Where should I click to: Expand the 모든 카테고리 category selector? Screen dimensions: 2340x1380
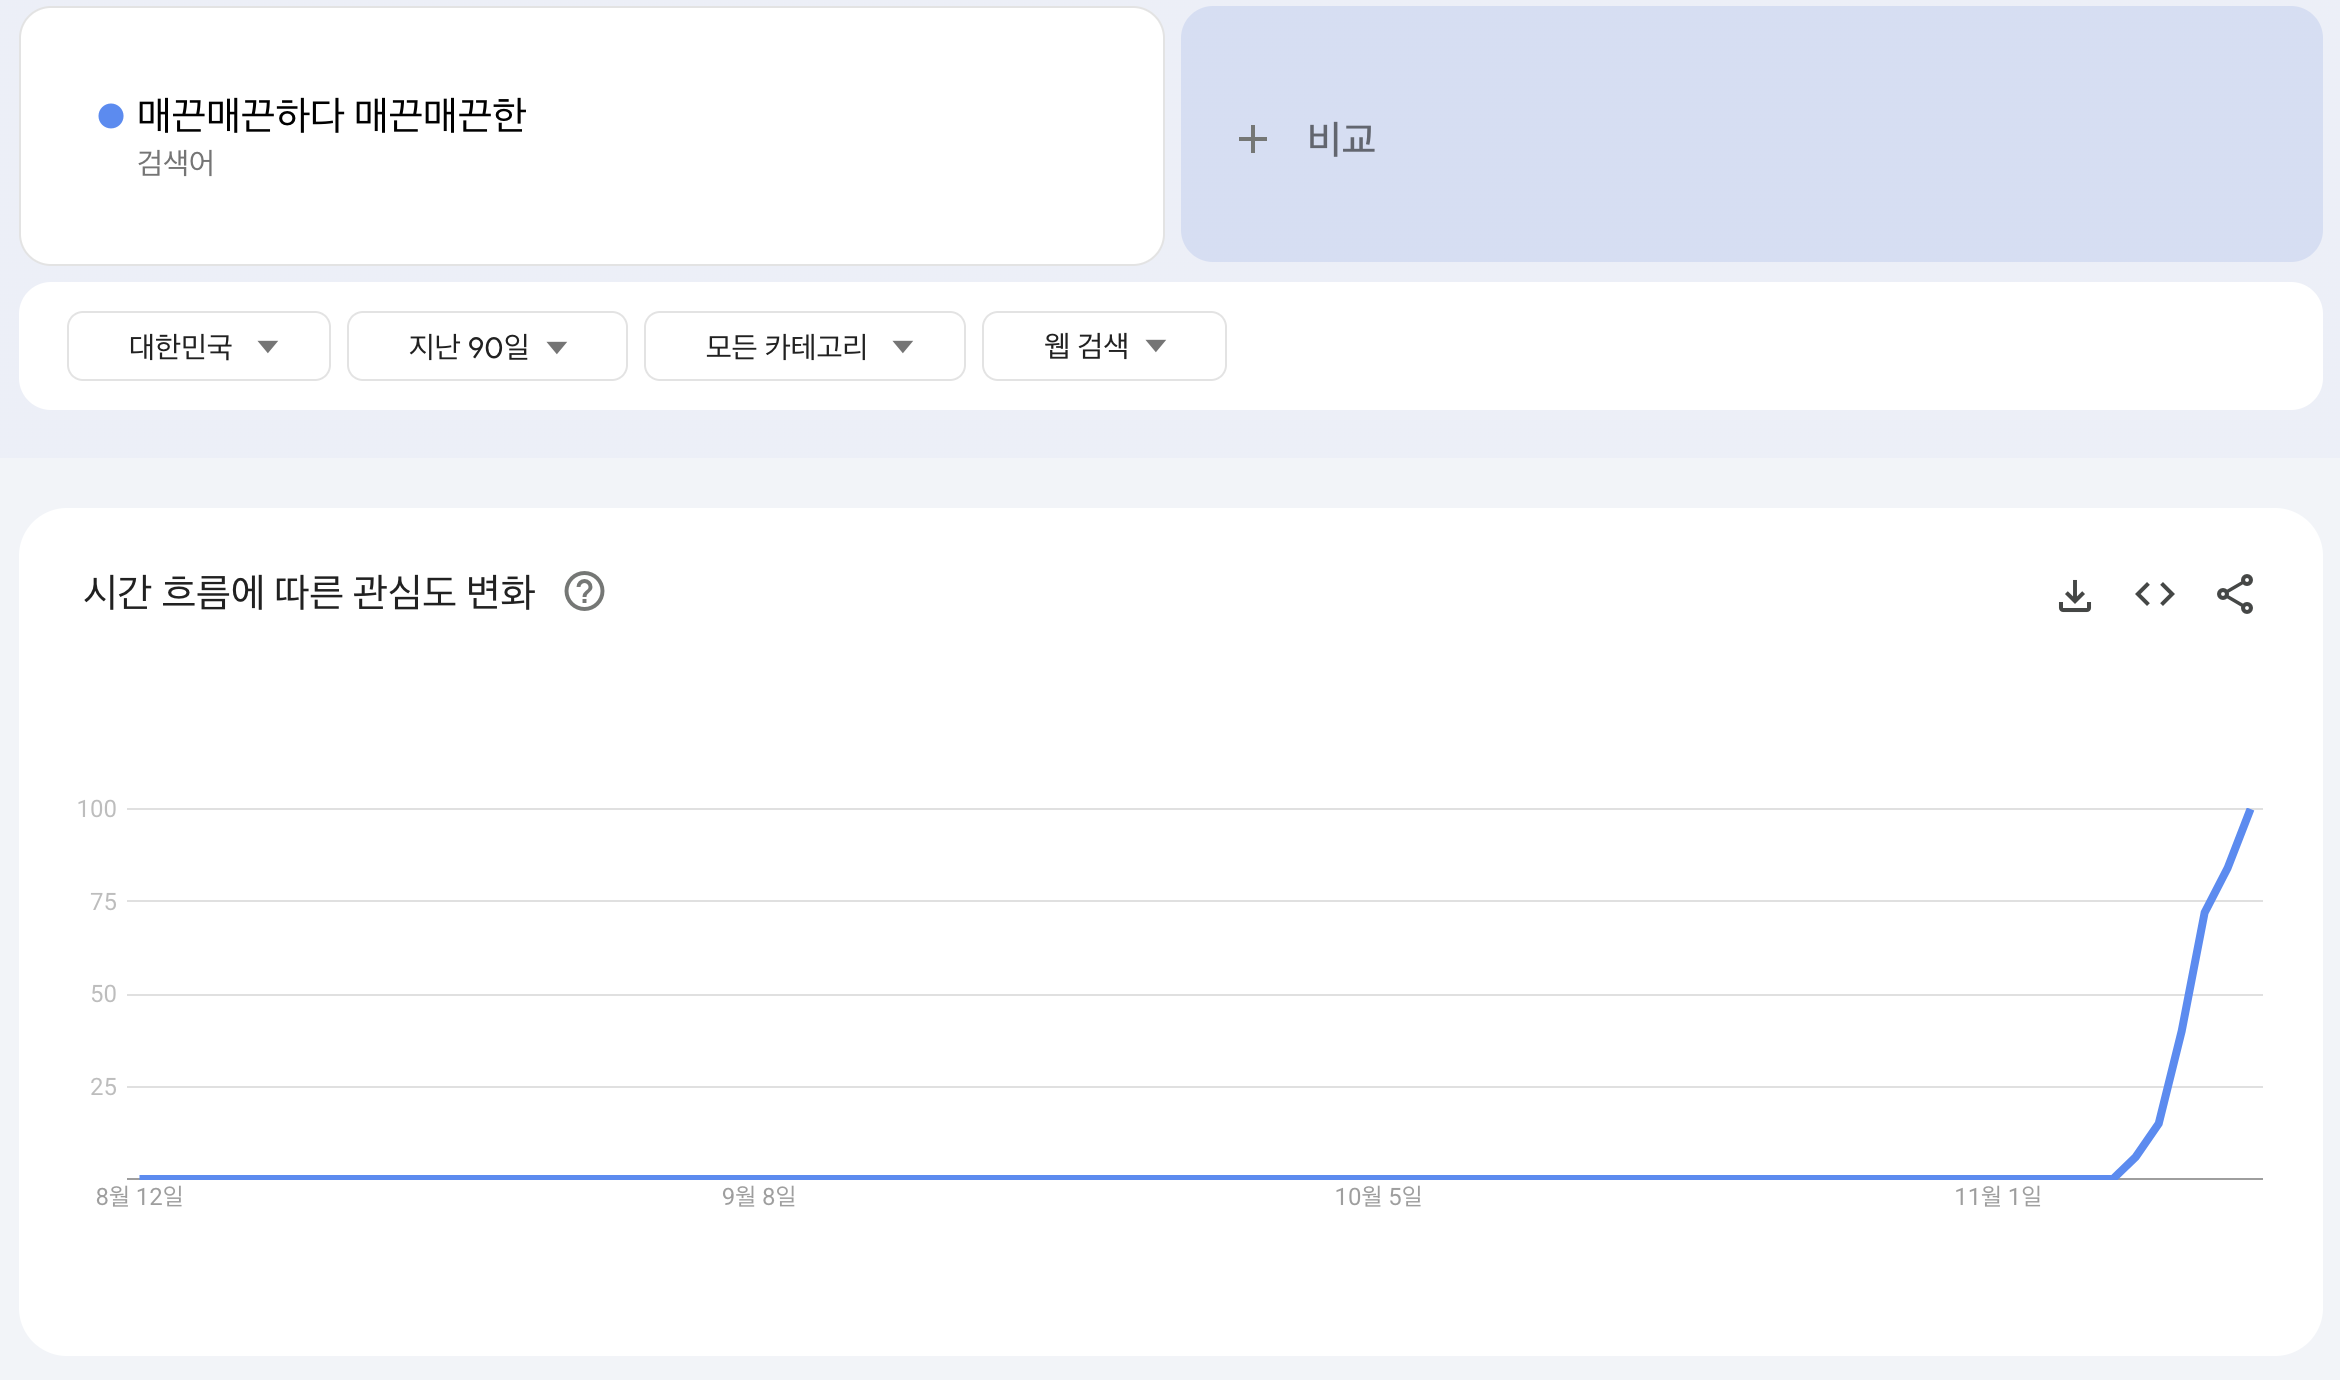point(804,346)
